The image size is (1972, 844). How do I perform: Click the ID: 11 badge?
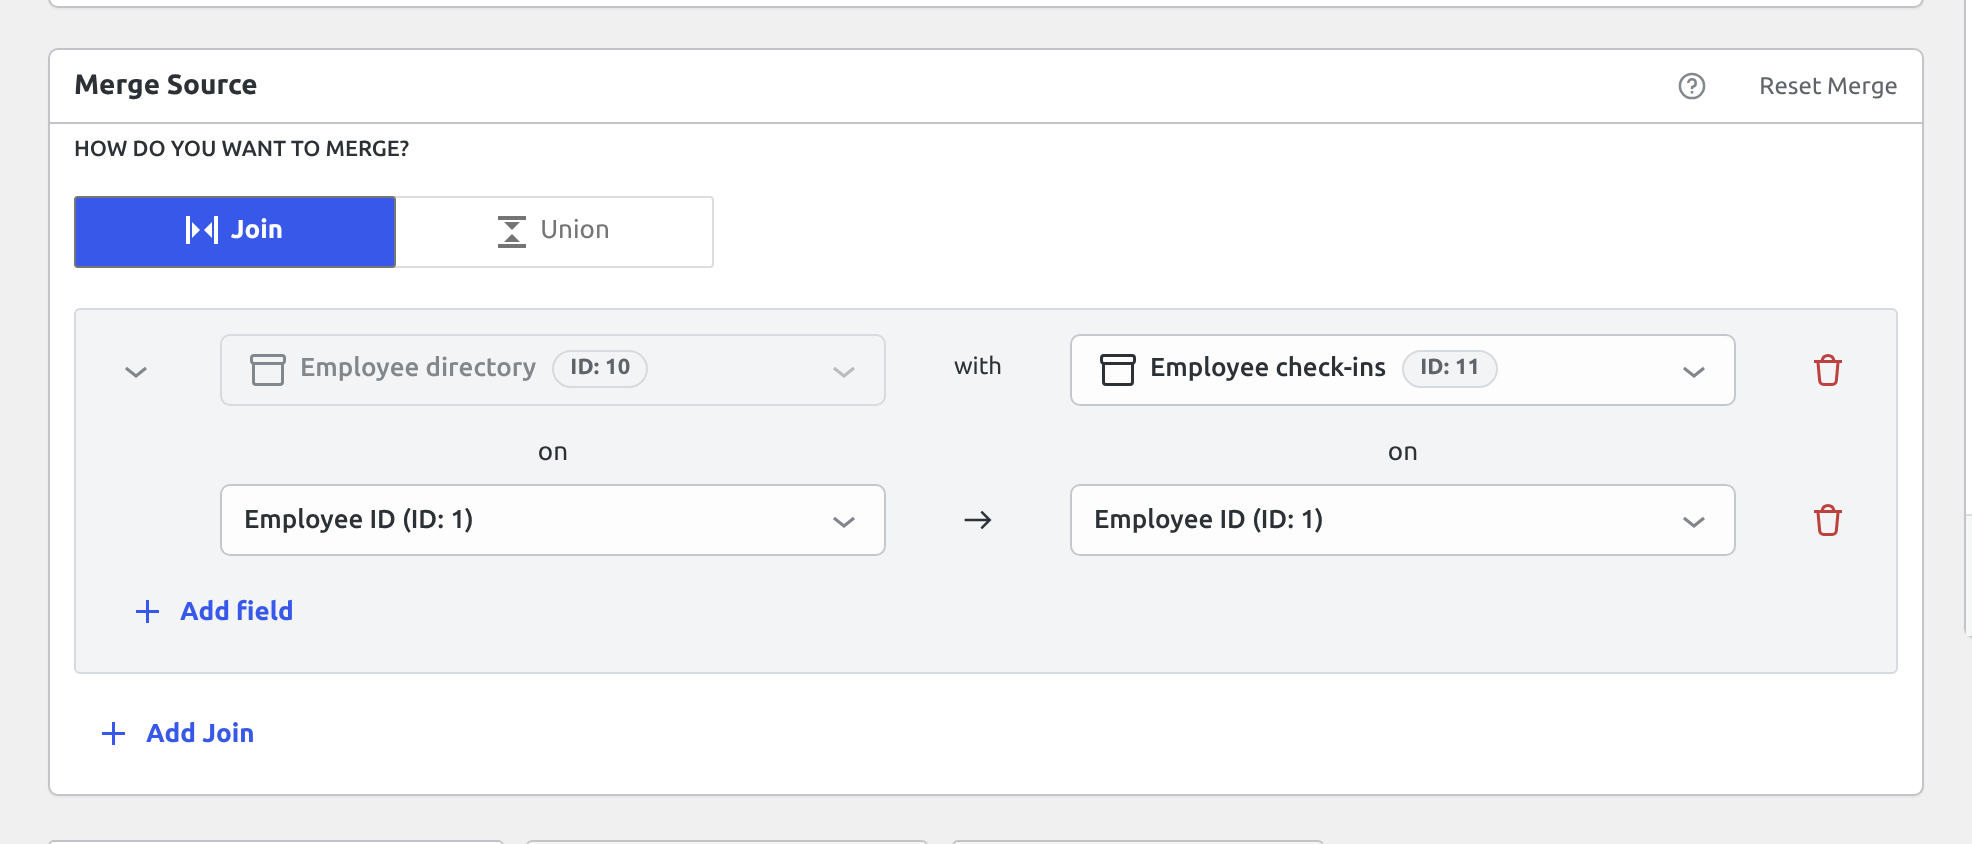coord(1450,368)
